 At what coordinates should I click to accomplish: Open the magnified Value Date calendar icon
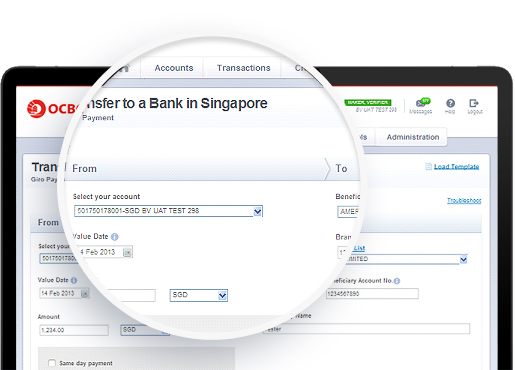(127, 253)
